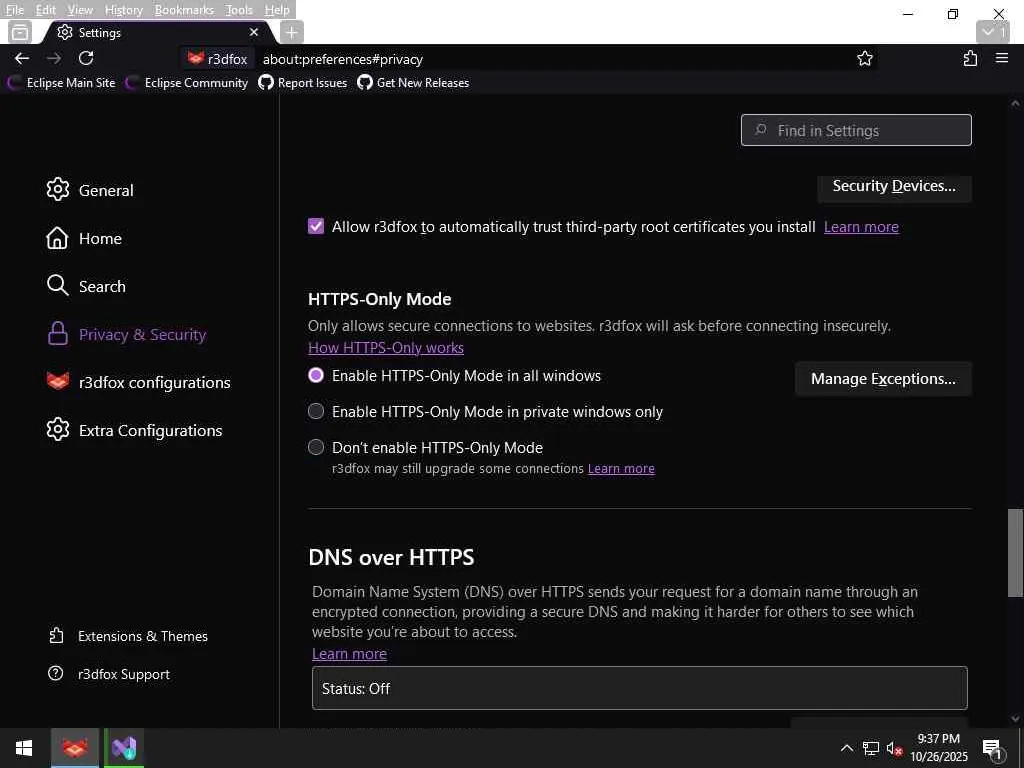Screen dimensions: 1024x768
Task: Close the Settings tab
Action: (x=254, y=32)
